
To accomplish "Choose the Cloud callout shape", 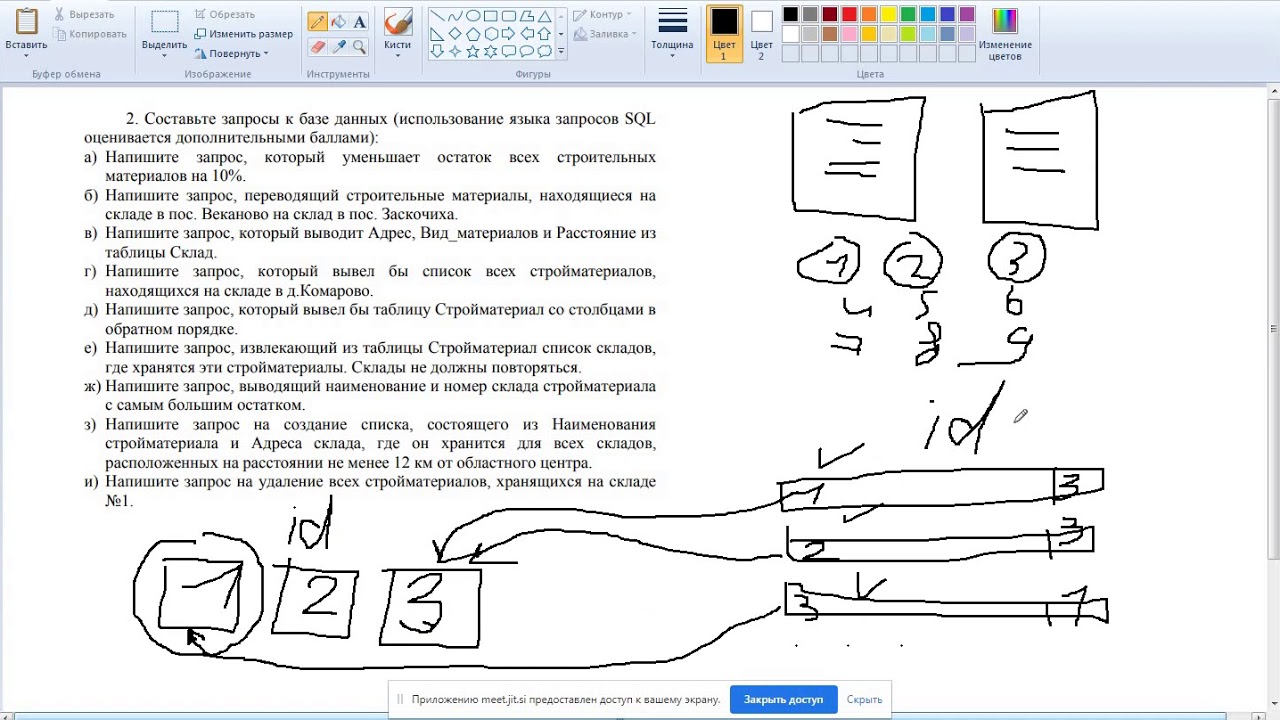I will 544,51.
